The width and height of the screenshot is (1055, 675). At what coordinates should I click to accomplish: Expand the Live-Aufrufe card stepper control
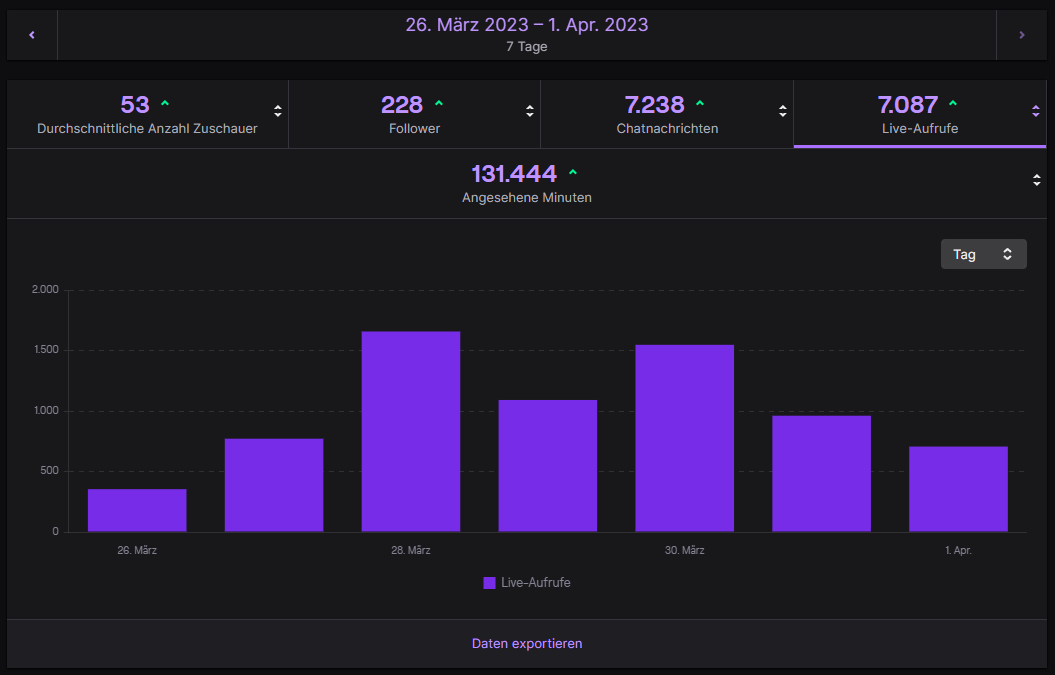coord(1034,113)
